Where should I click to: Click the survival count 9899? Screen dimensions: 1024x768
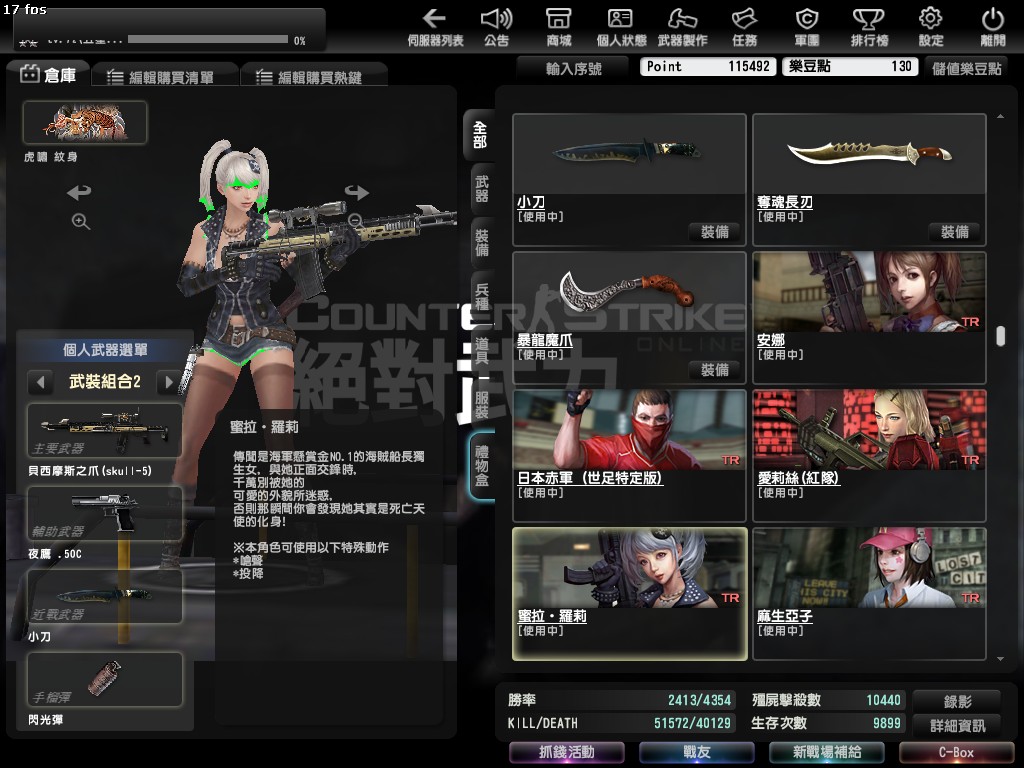pos(886,723)
